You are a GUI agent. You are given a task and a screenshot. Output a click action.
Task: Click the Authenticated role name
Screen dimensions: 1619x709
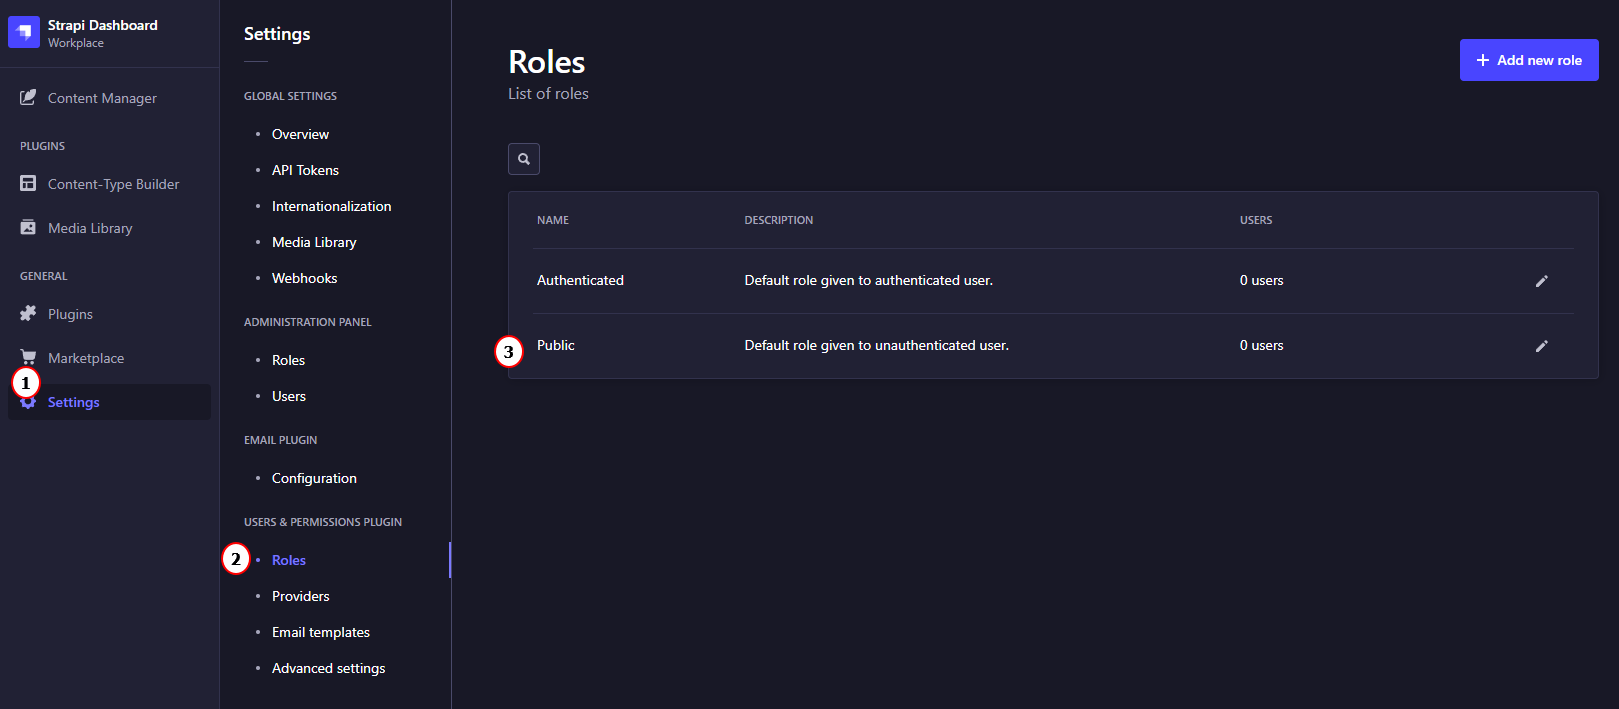580,280
